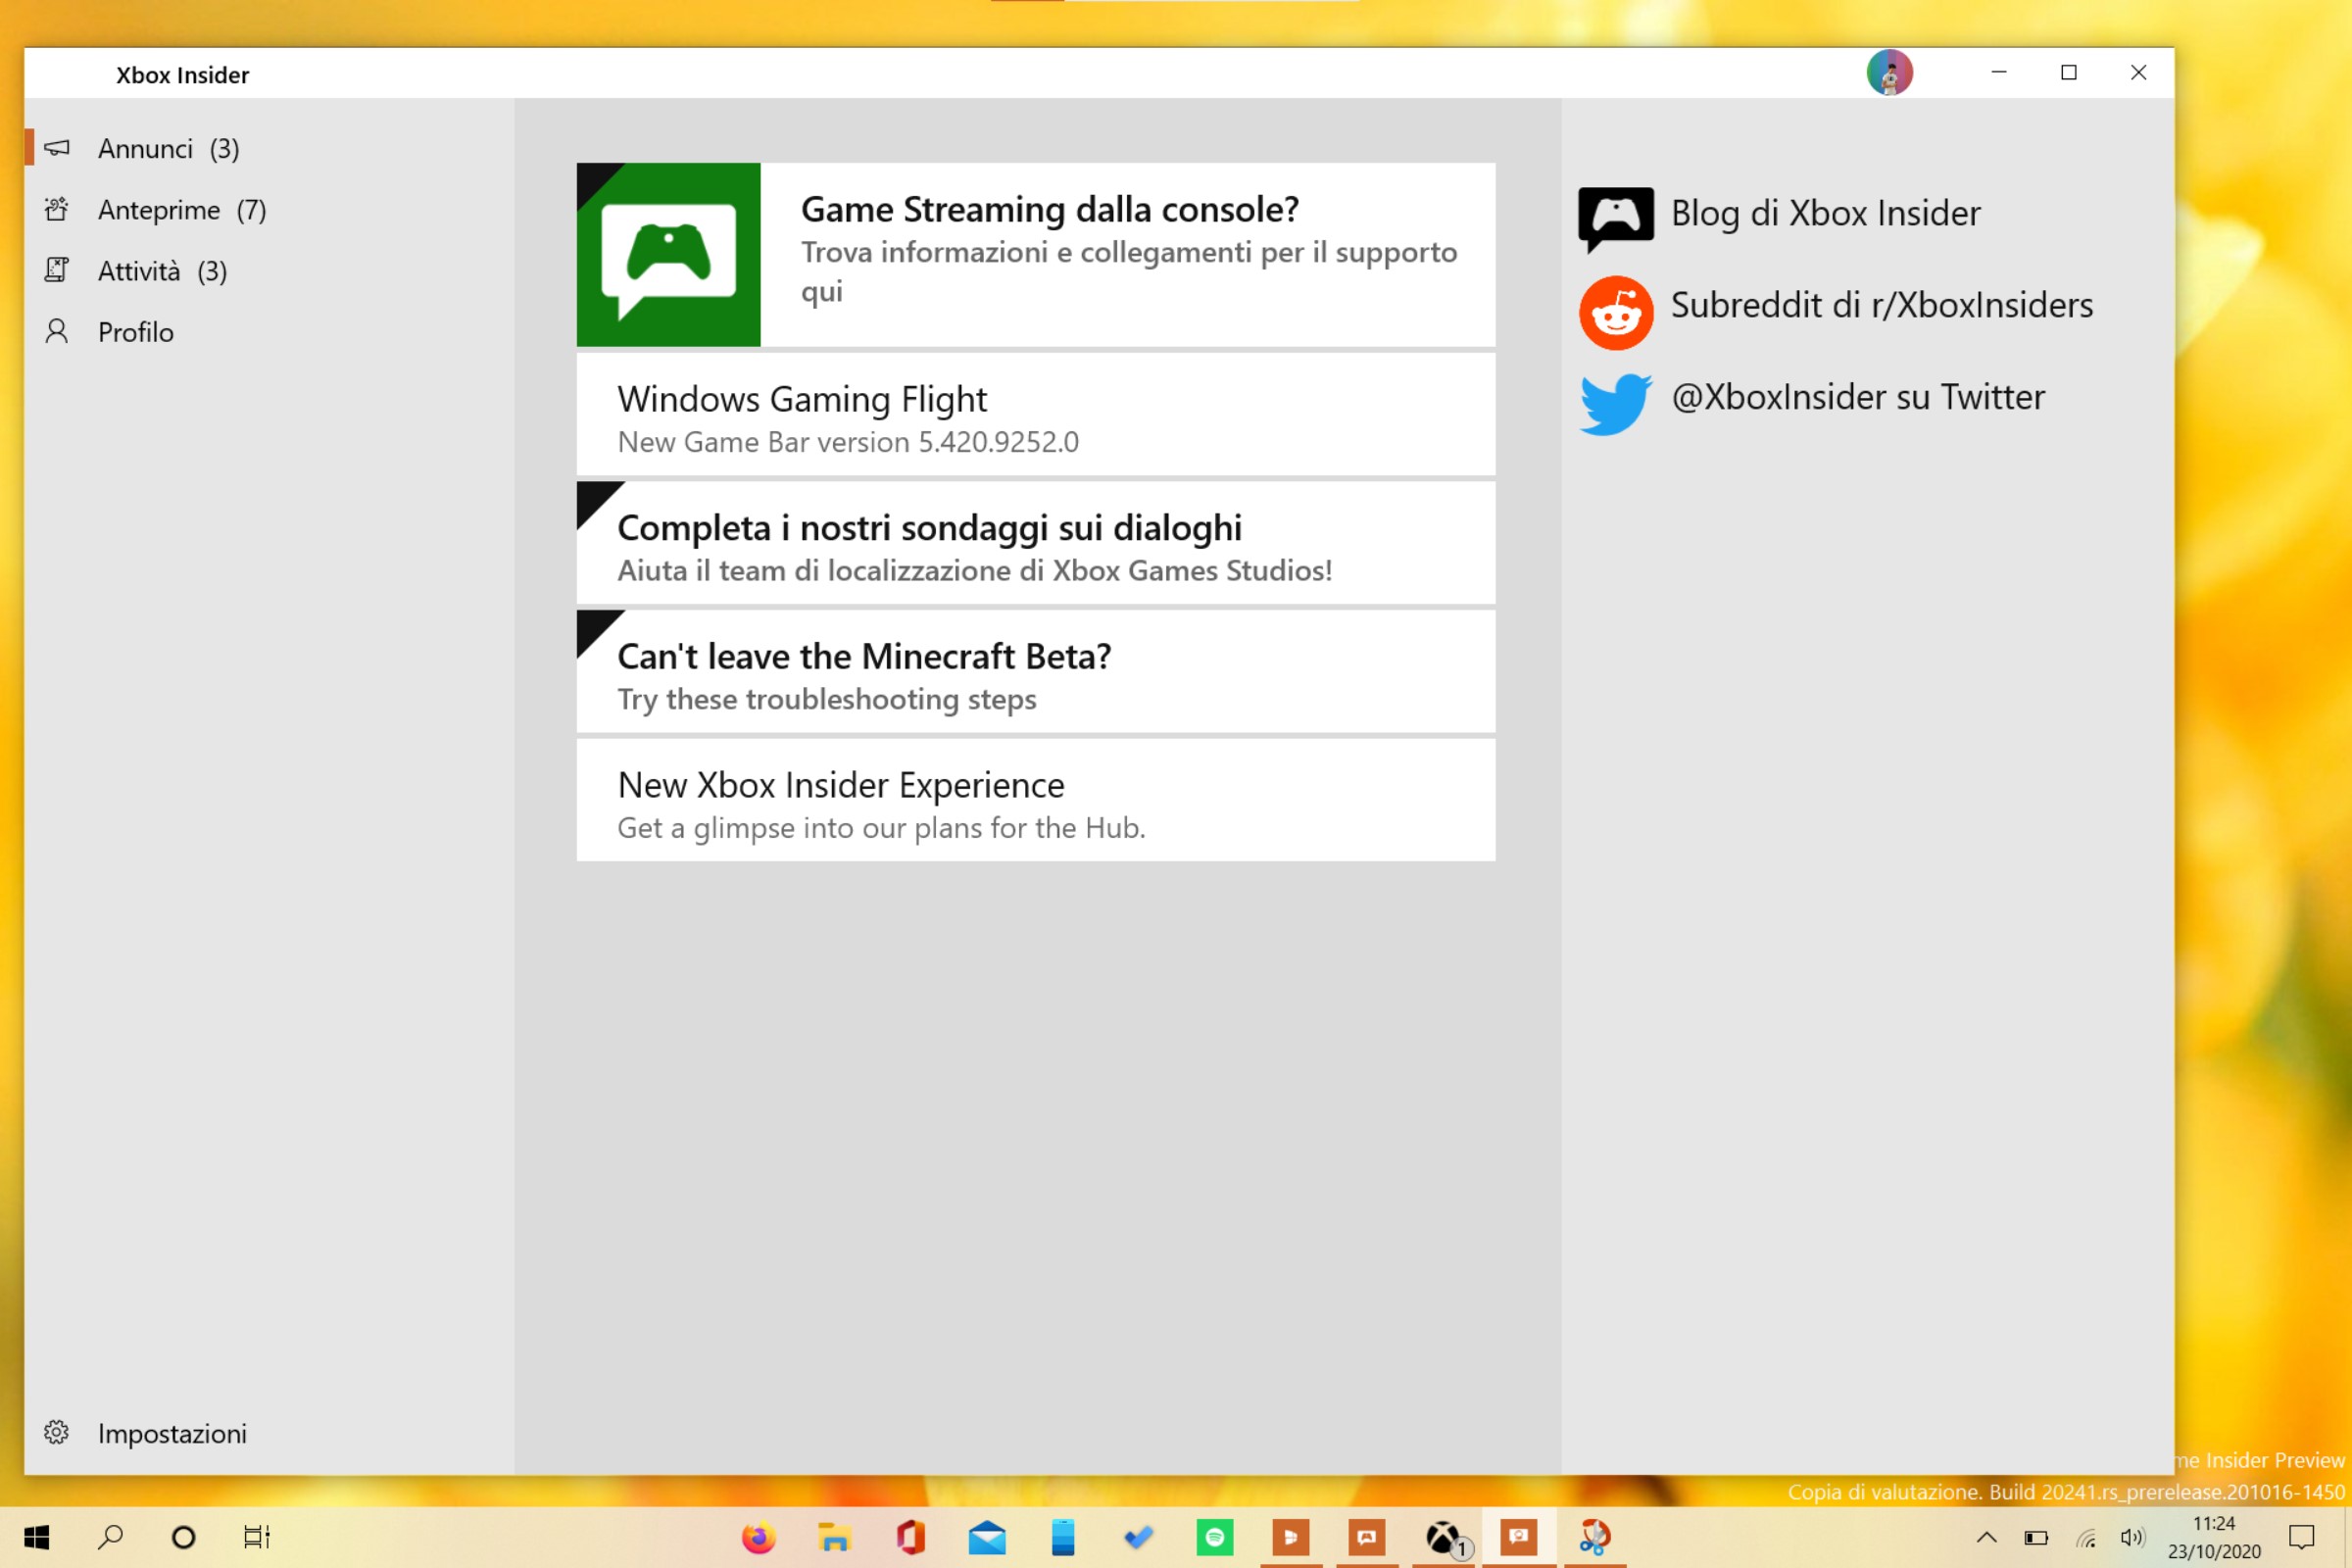The width and height of the screenshot is (2352, 1568).
Task: Maximize the Xbox Insider window
Action: pyautogui.click(x=2069, y=73)
